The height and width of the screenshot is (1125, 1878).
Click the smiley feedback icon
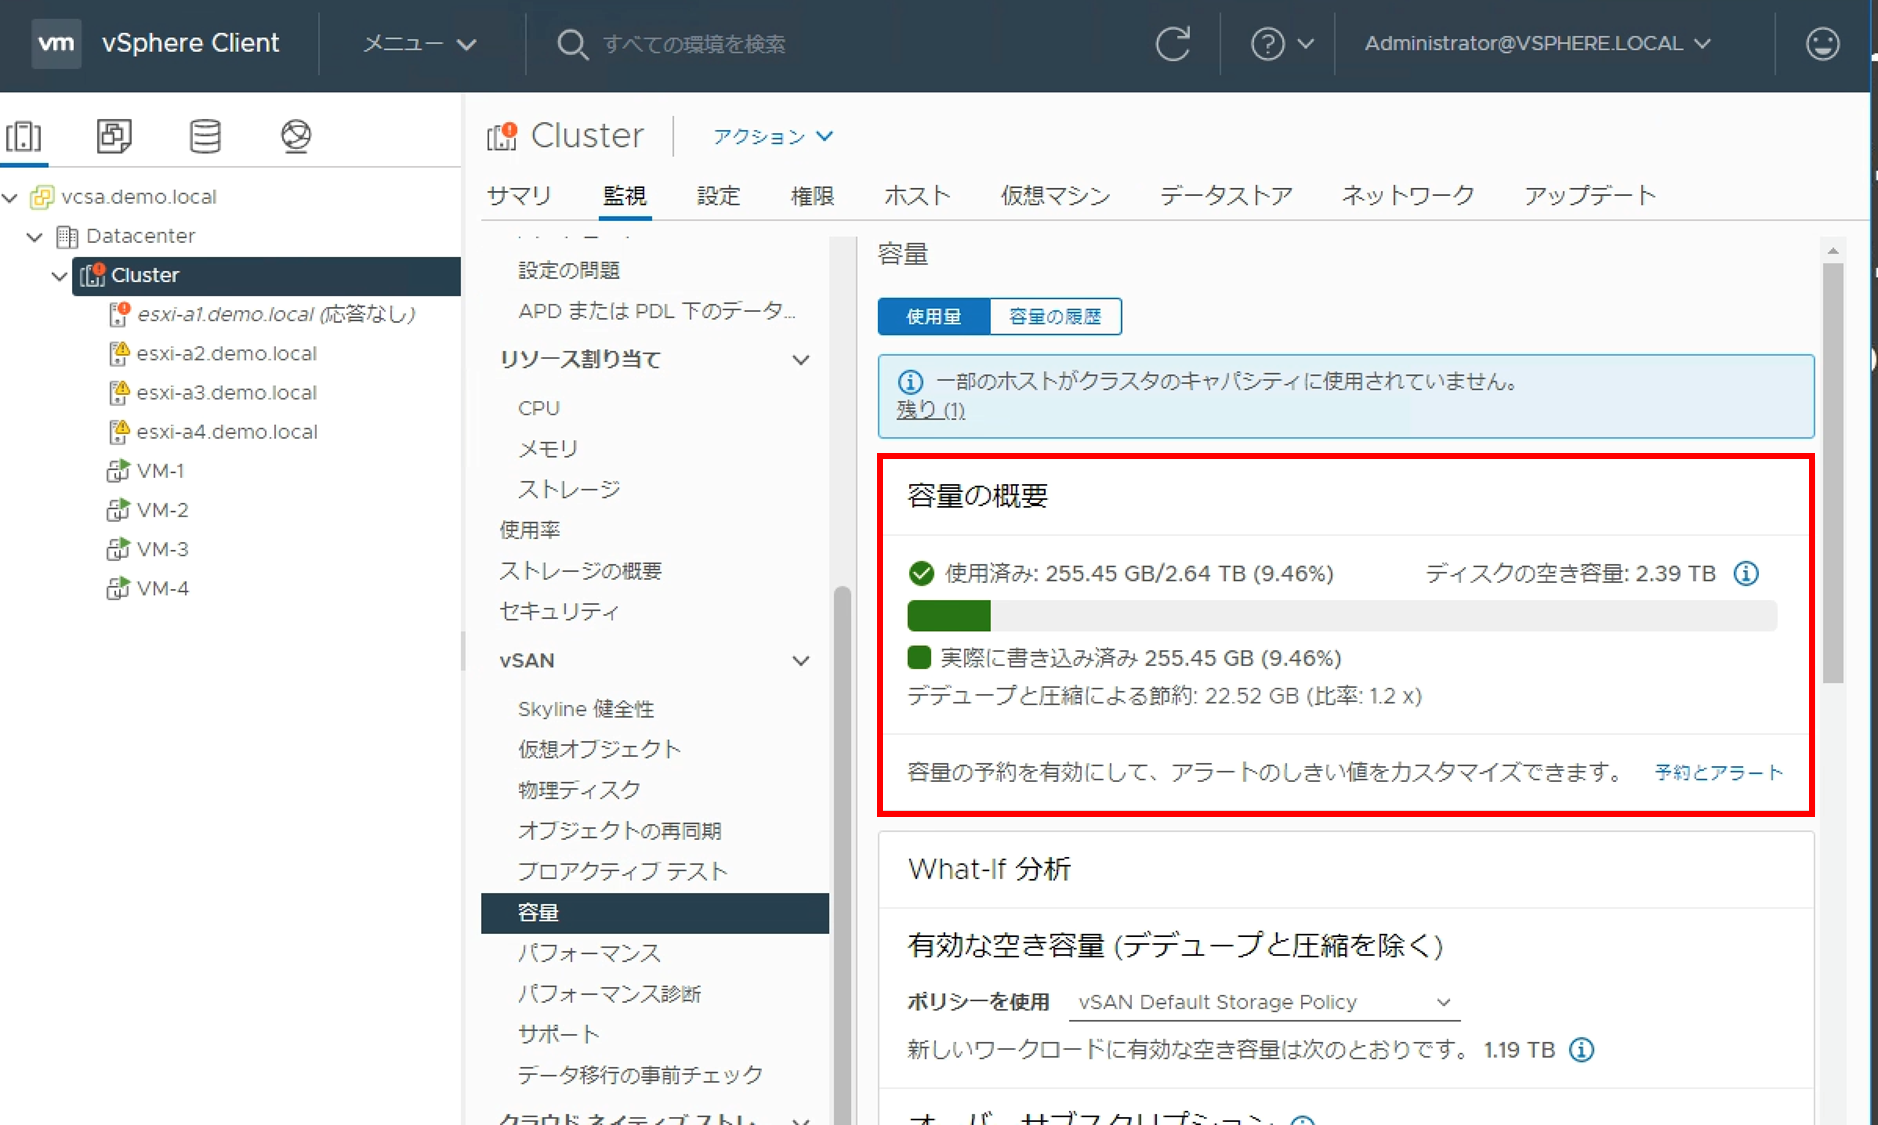(1822, 44)
